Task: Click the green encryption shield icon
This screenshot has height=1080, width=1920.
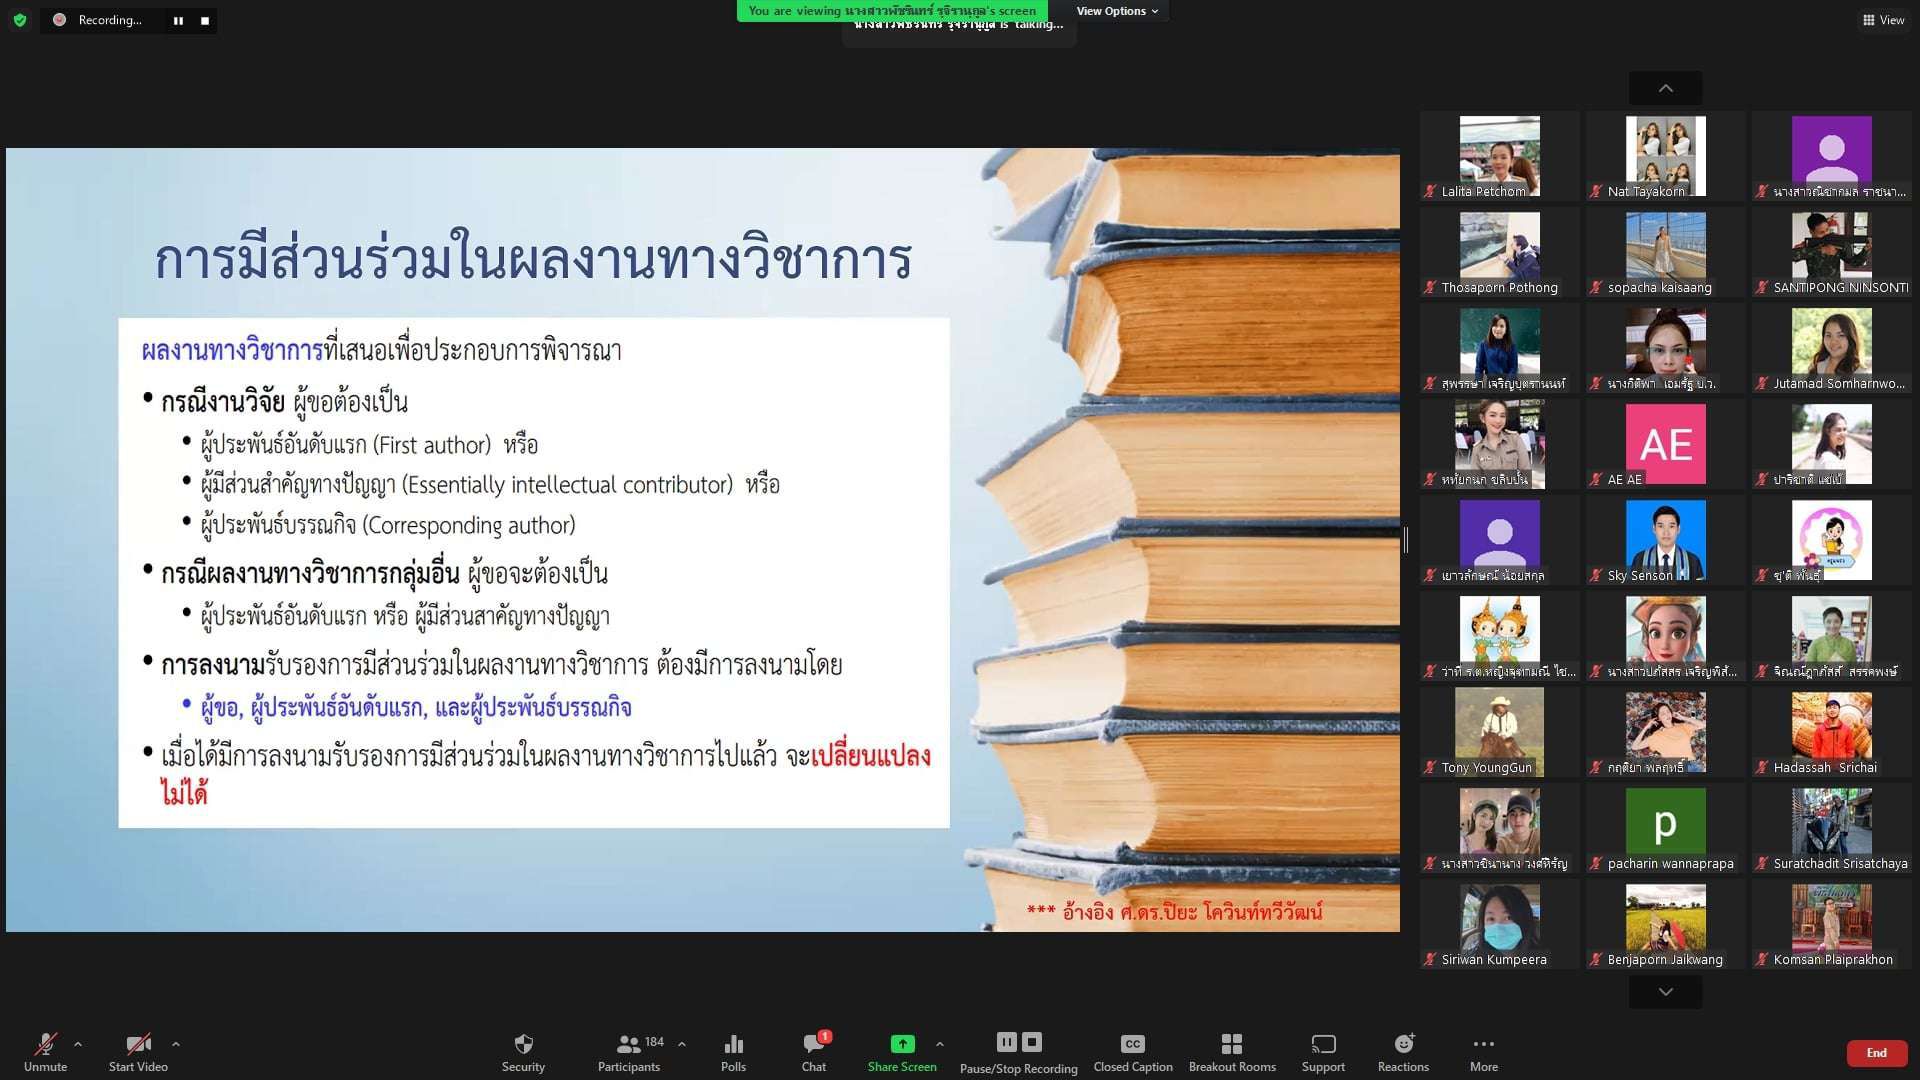Action: point(19,19)
